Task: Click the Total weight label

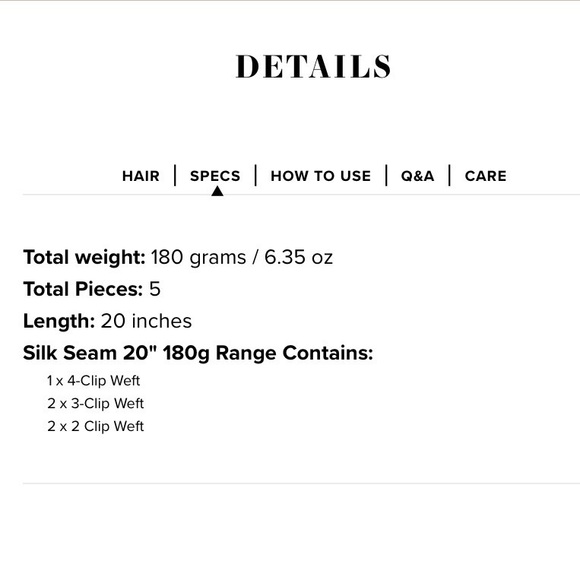Action: 84,257
